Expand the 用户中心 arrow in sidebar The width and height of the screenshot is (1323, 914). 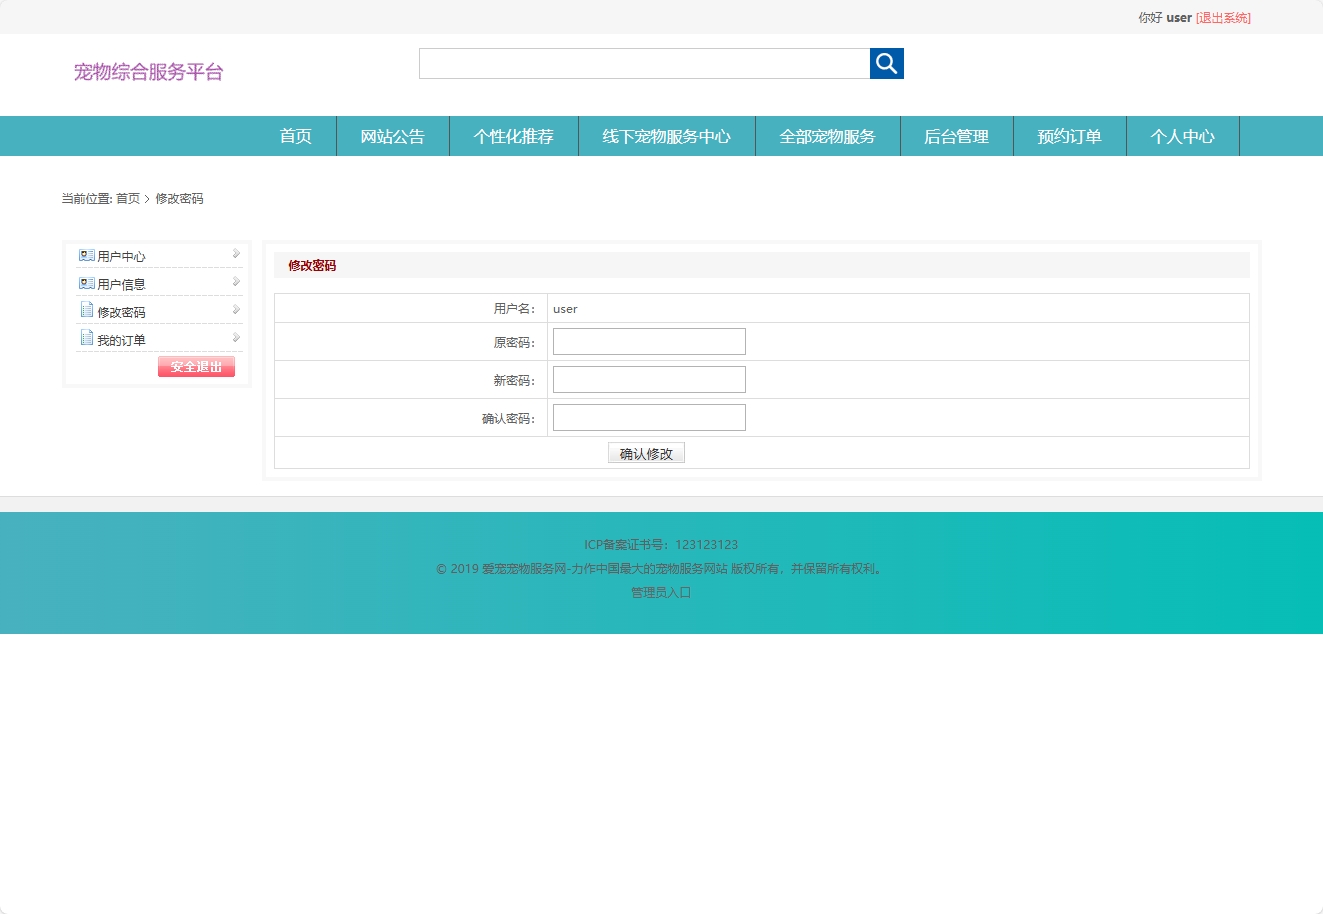[x=236, y=254]
